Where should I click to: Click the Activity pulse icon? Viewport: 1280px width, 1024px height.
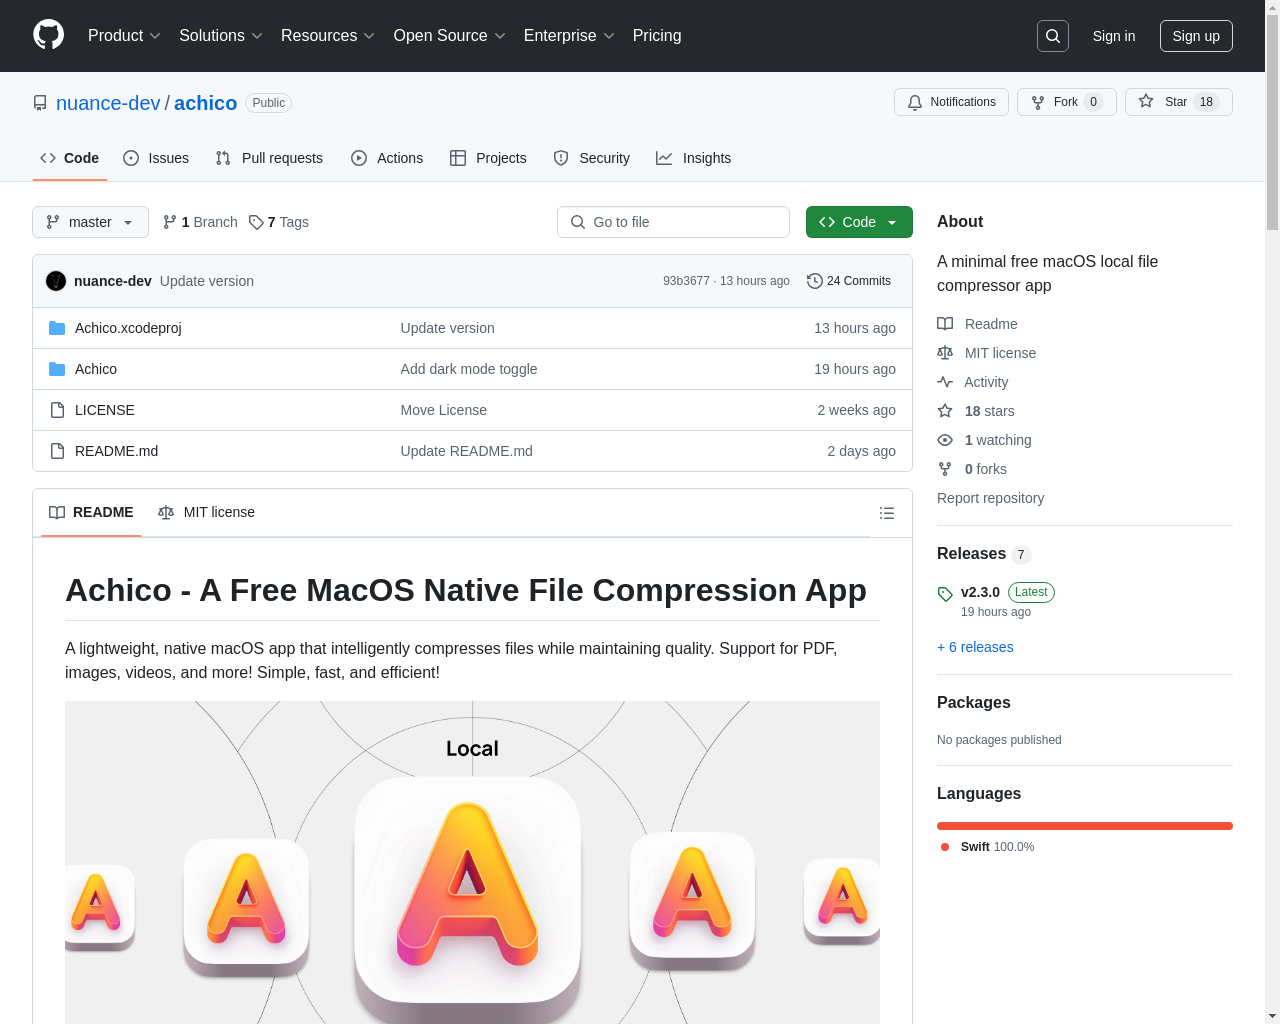point(945,382)
